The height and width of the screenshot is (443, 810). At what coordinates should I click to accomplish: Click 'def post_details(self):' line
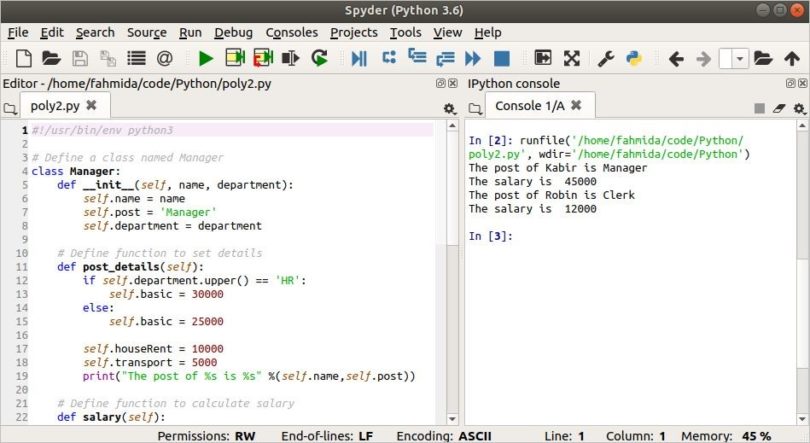pyautogui.click(x=130, y=267)
